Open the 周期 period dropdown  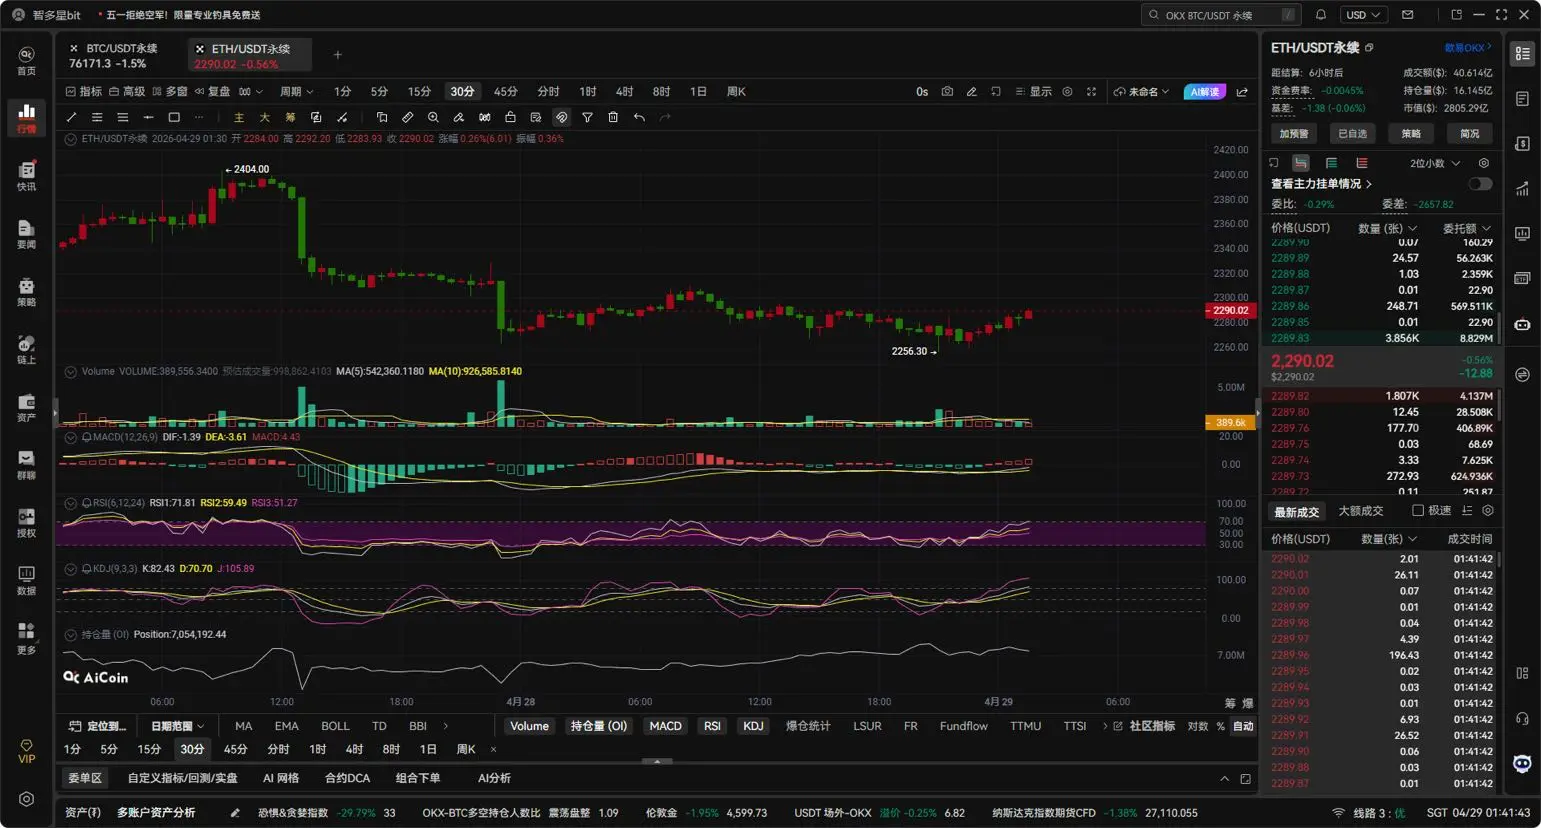pos(296,92)
